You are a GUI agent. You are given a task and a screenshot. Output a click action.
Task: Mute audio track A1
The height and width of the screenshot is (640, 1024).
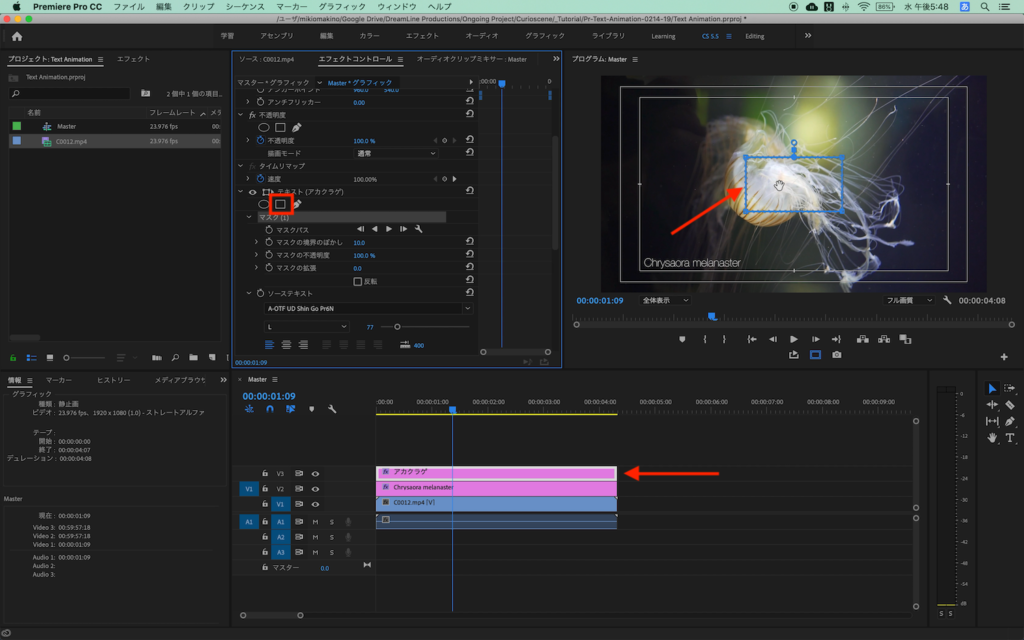pos(315,522)
